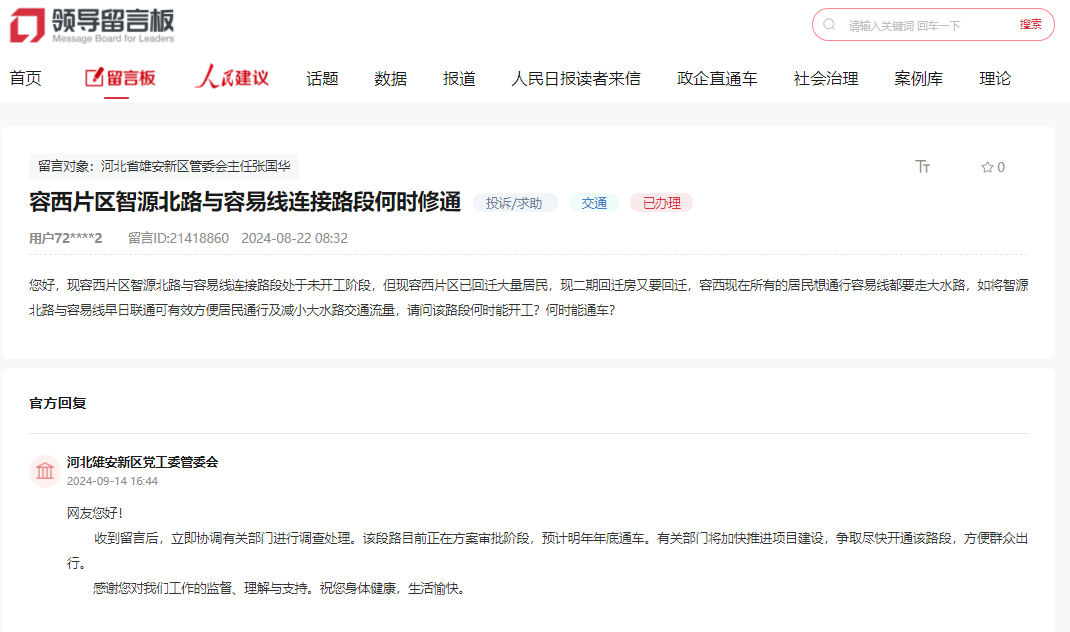1070x632 pixels.
Task: Go to 社会治理 section
Action: click(x=825, y=78)
